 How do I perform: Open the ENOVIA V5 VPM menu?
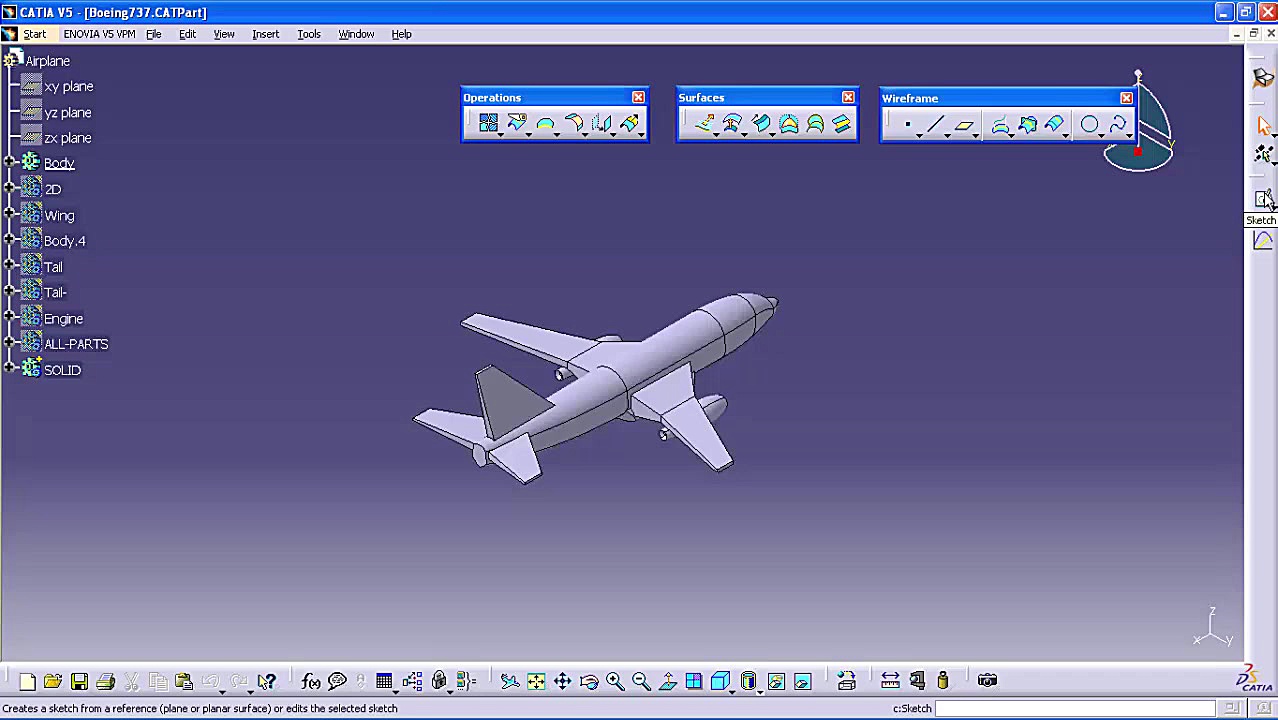99,34
